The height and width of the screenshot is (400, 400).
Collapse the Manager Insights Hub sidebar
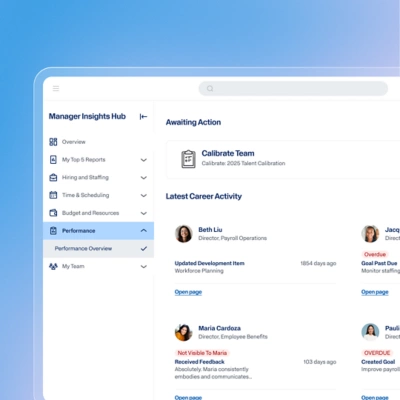pyautogui.click(x=143, y=116)
